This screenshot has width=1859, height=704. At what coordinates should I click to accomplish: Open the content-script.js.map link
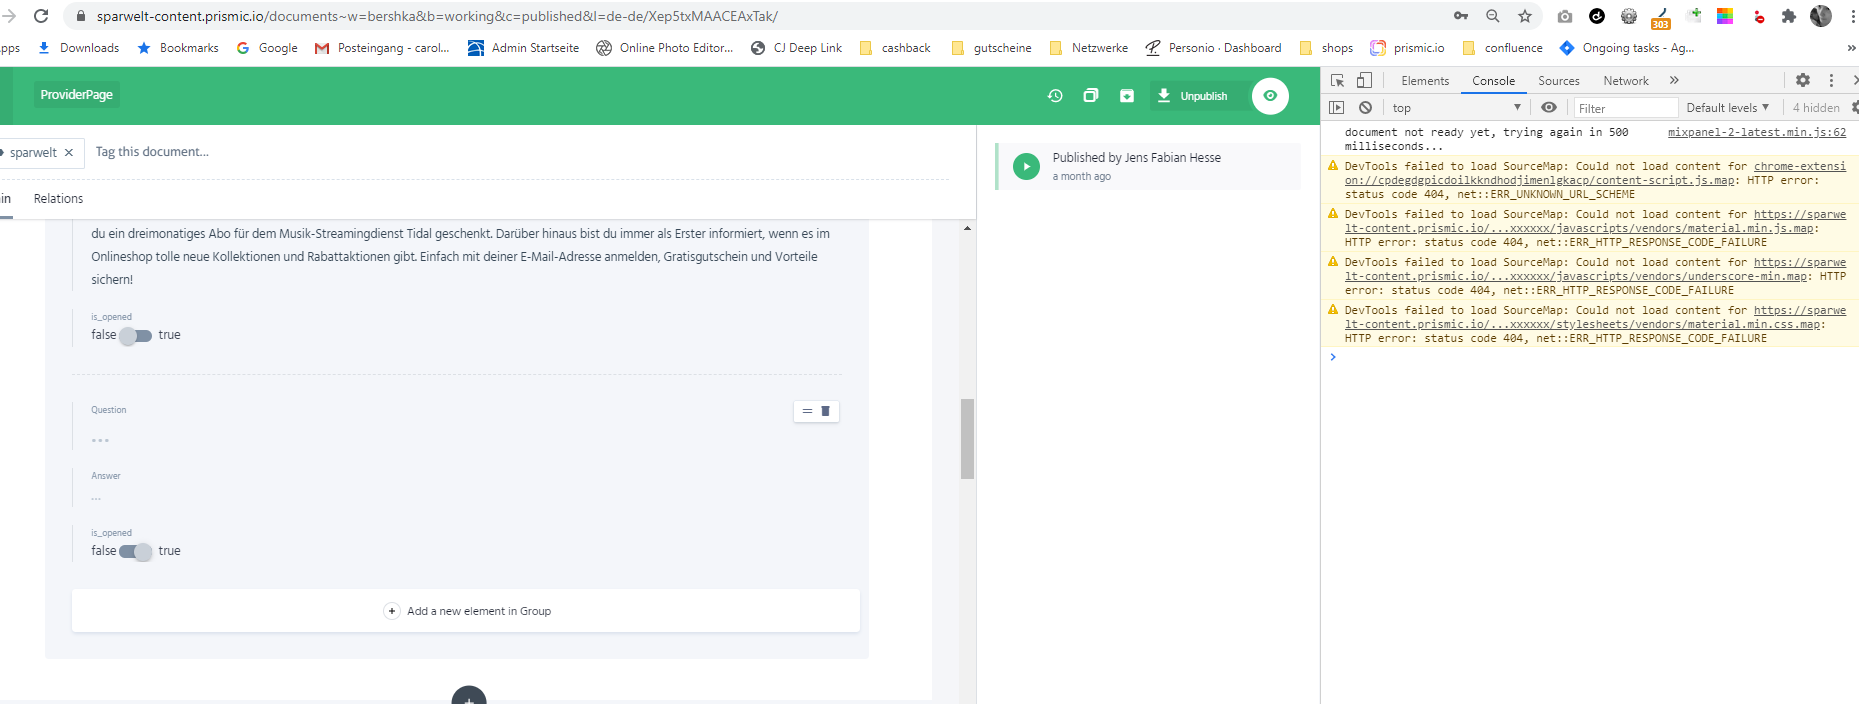[x=1595, y=174]
